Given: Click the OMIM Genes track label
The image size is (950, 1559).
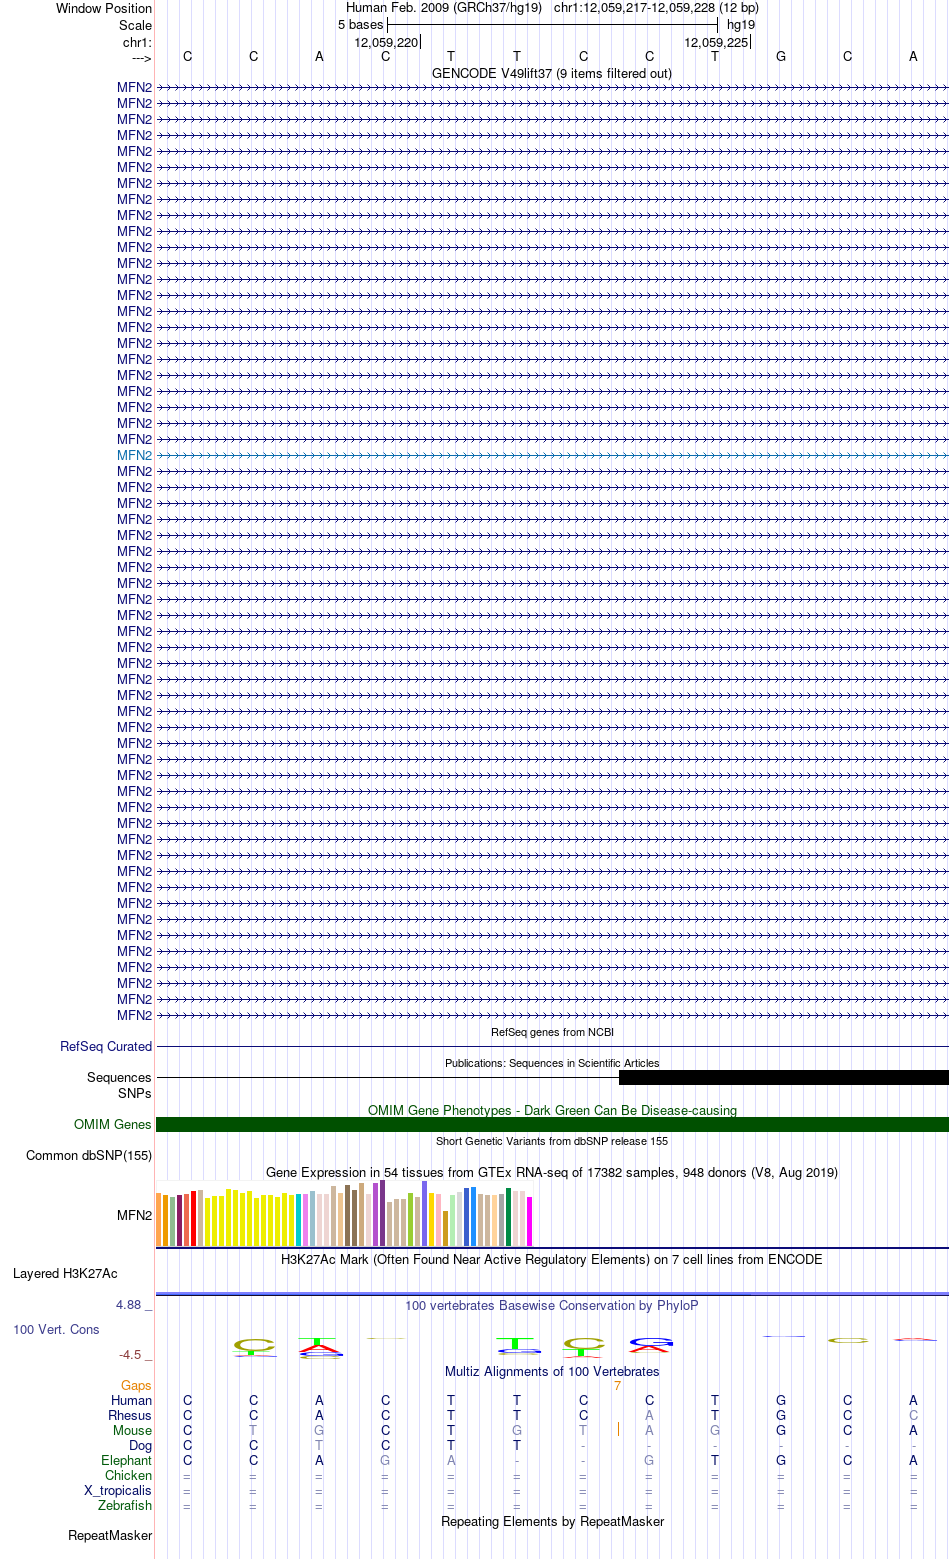Looking at the screenshot, I should pos(113,1124).
